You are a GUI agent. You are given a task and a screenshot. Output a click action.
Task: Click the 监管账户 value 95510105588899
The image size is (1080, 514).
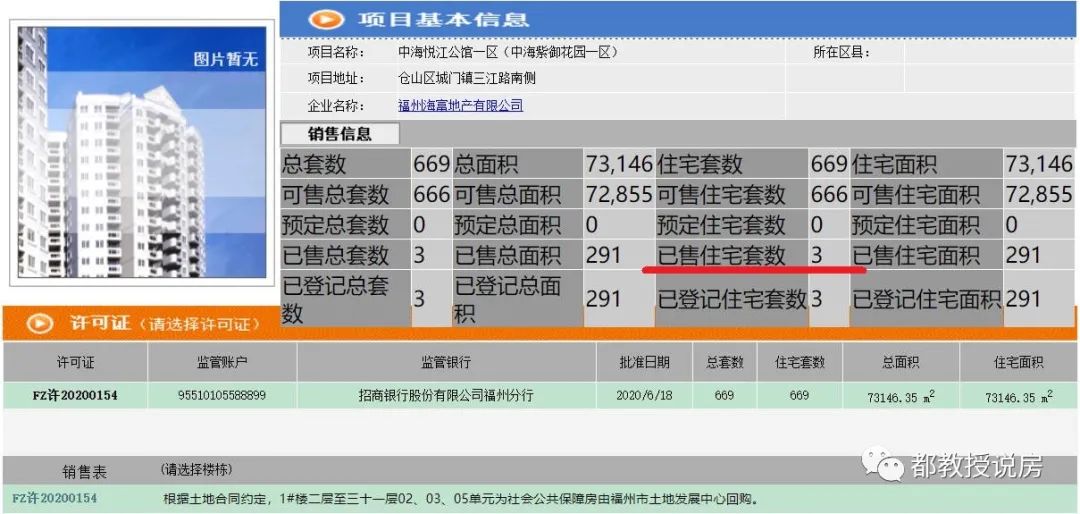point(222,395)
